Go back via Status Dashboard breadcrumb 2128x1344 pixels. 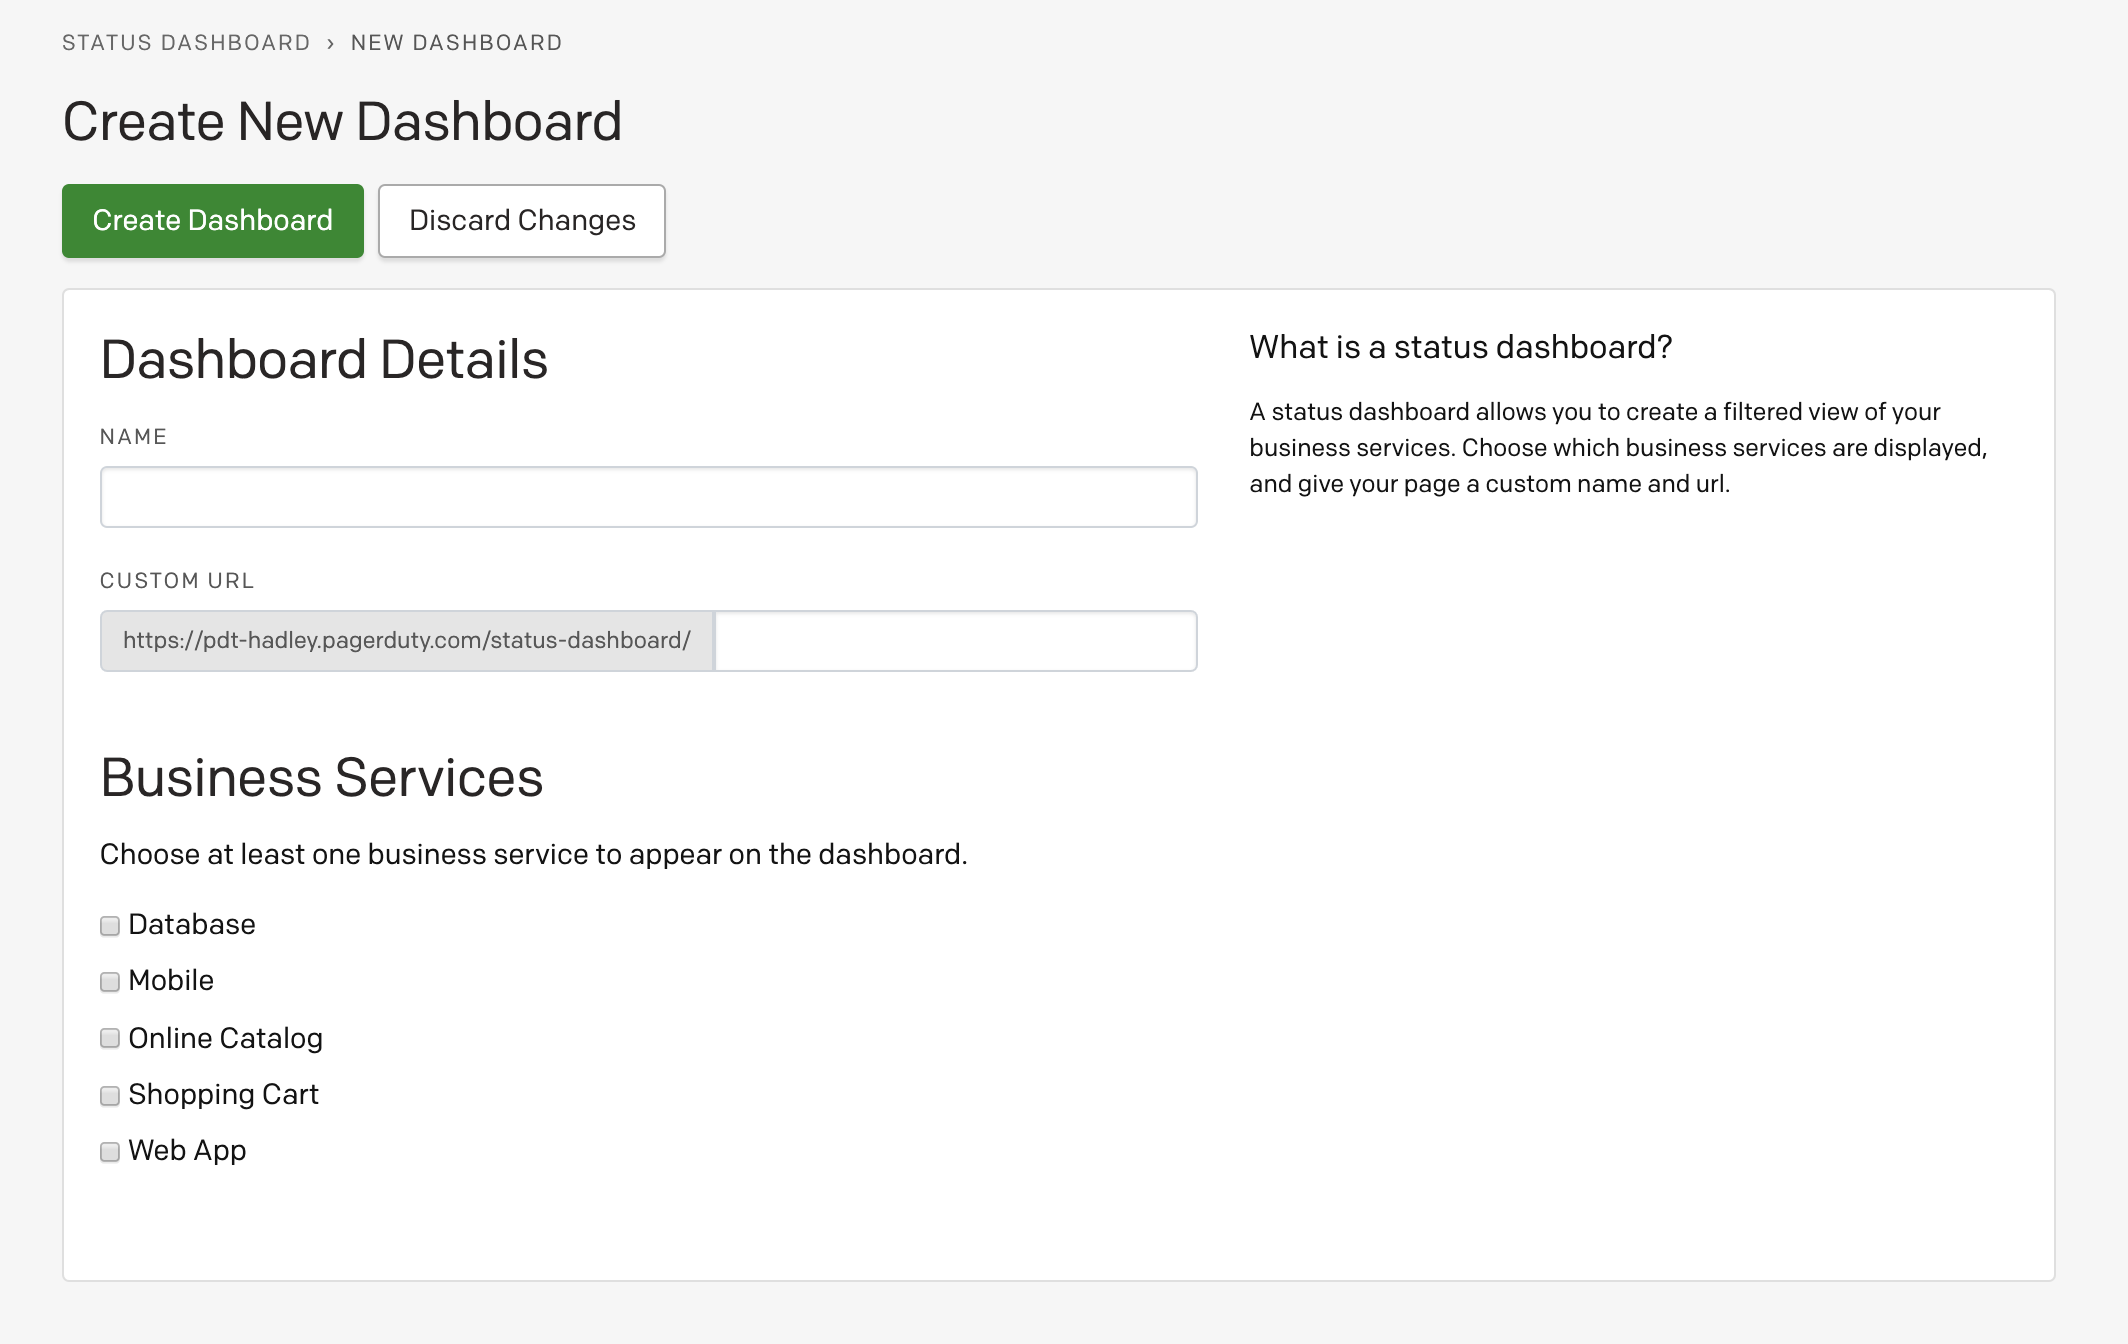point(186,43)
